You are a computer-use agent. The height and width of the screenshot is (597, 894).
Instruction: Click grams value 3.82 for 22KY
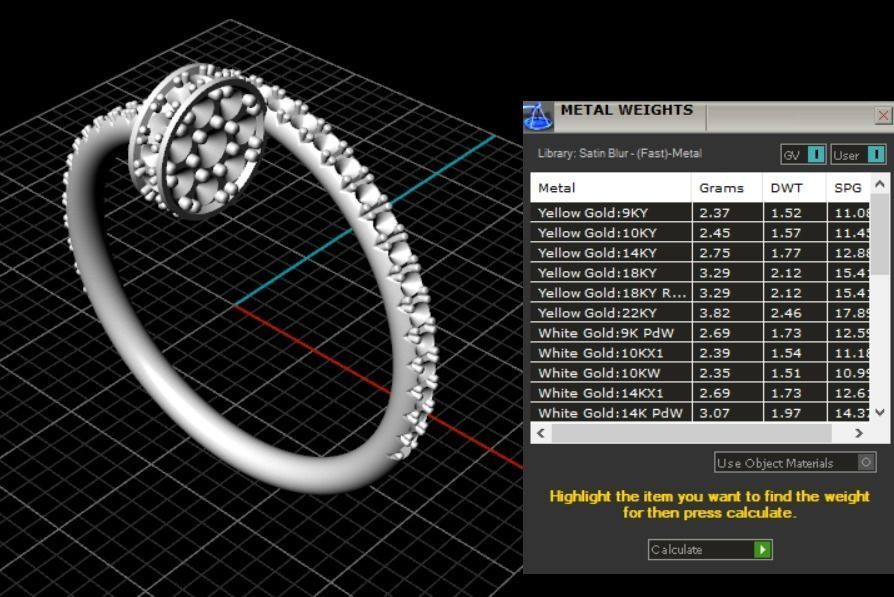click(x=714, y=312)
